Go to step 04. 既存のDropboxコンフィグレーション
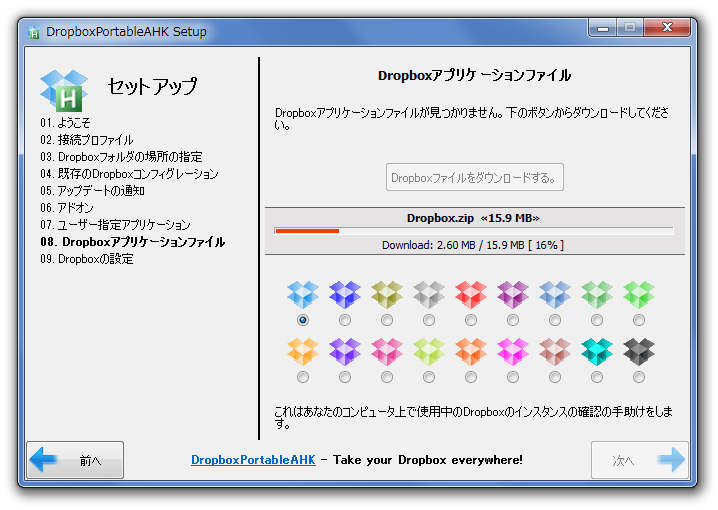 coord(130,174)
